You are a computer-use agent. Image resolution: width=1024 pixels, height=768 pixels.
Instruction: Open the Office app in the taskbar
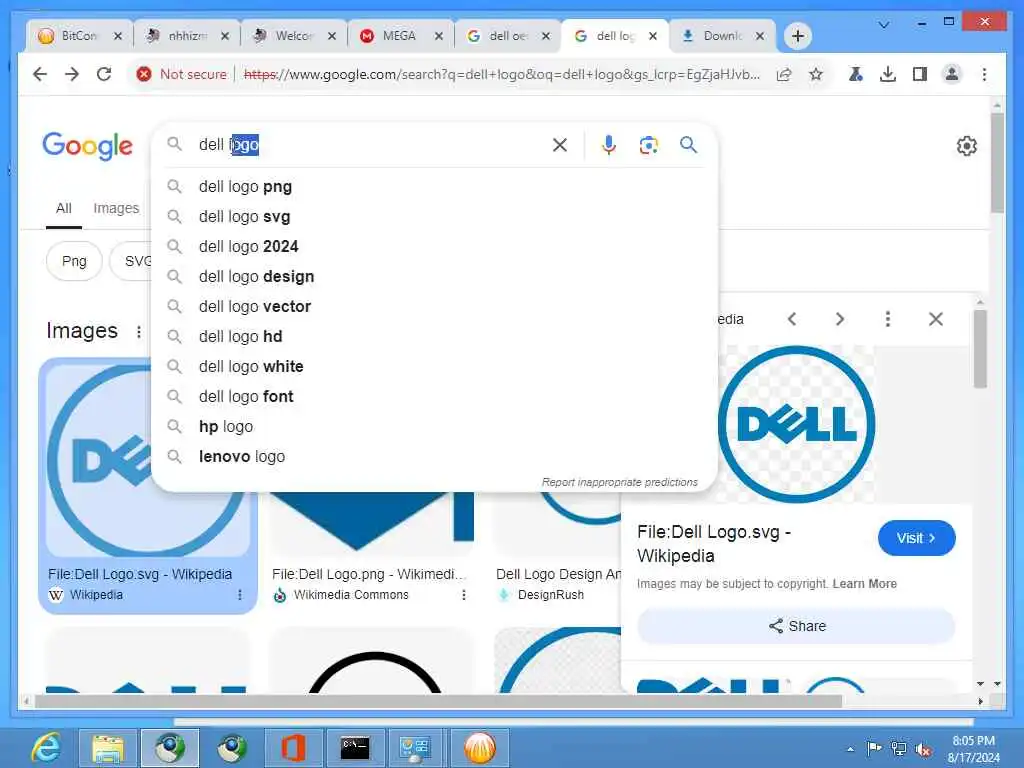click(x=293, y=748)
